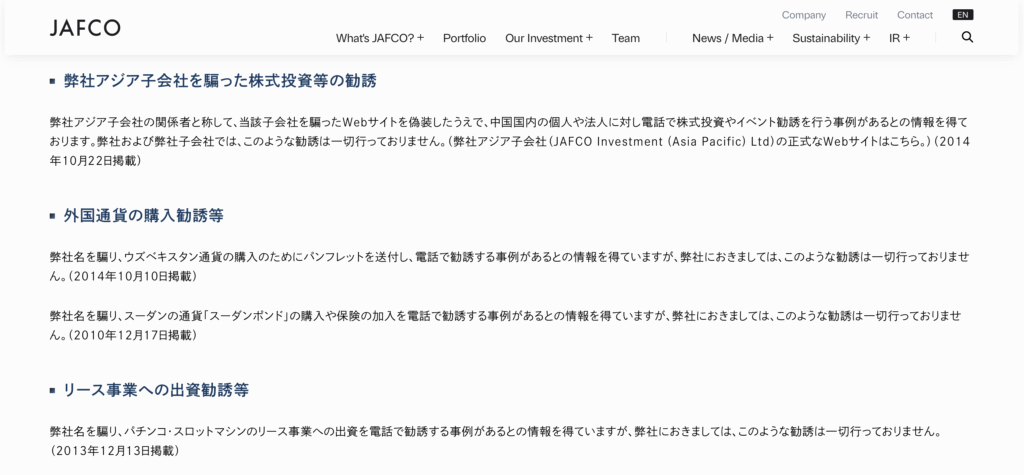The width and height of the screenshot is (1024, 475).
Task: Expand the Sustainability menu
Action: [x=831, y=38]
